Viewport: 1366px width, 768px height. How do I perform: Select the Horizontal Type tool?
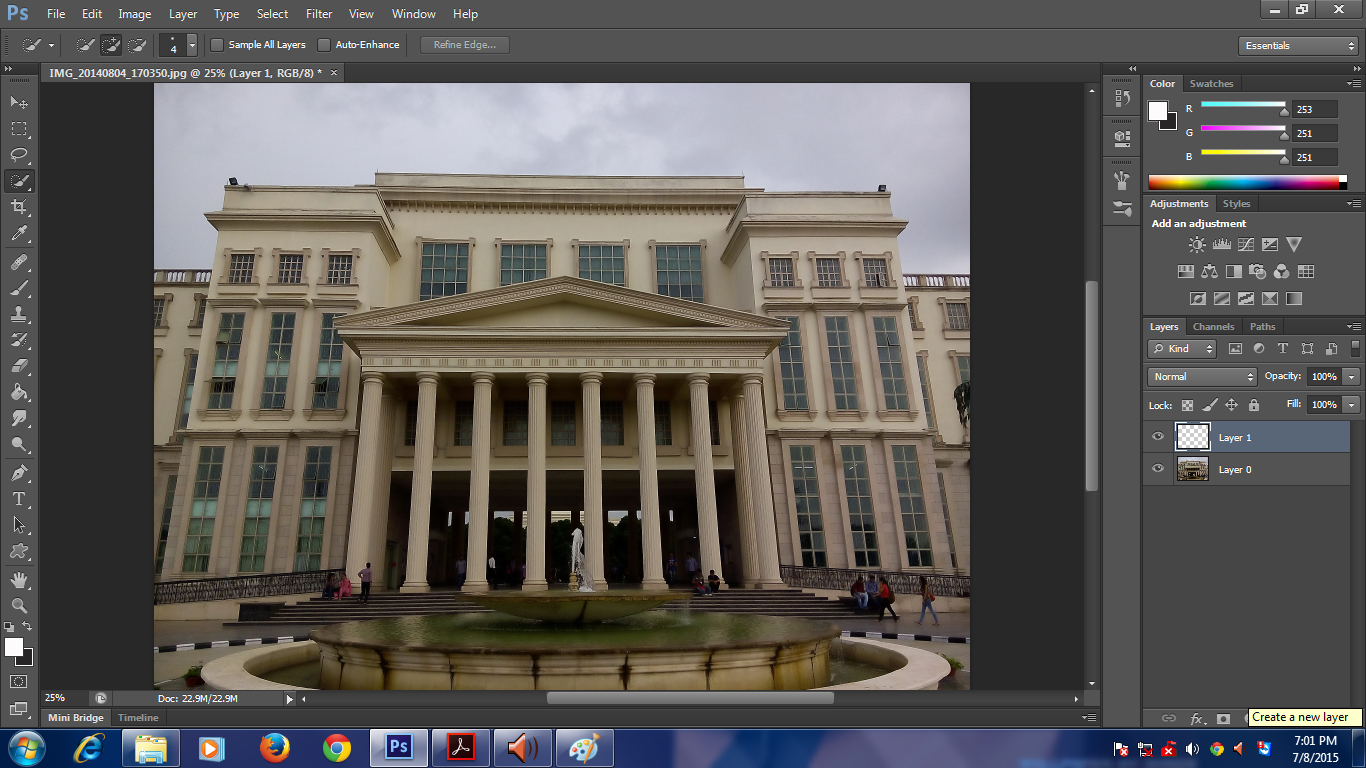[x=19, y=499]
